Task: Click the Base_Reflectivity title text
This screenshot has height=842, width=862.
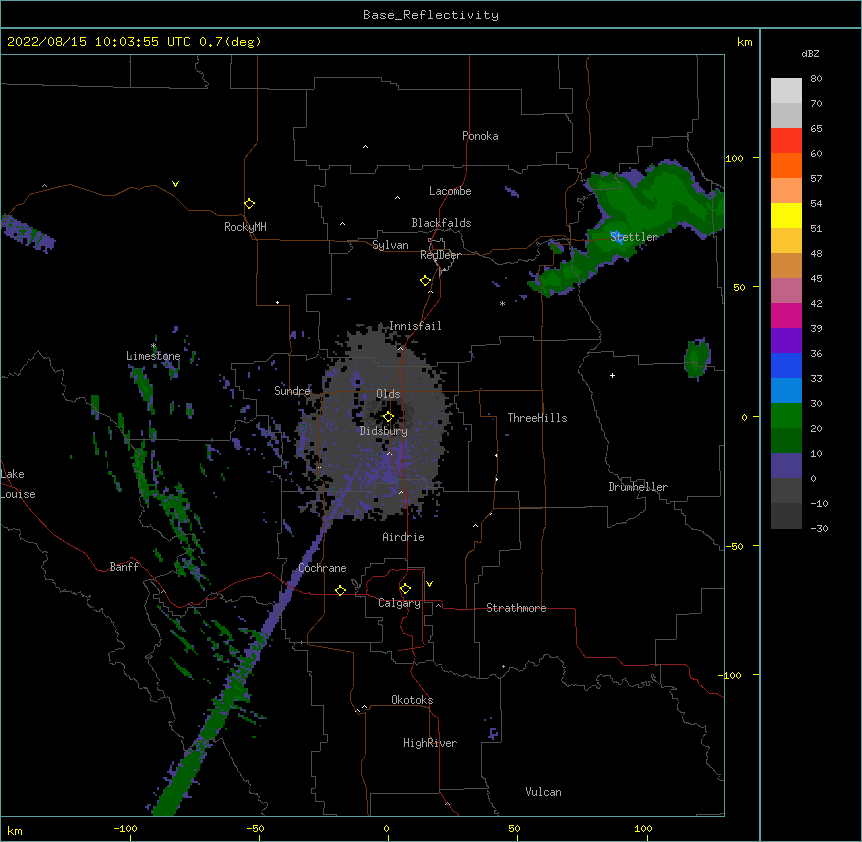Action: (x=431, y=15)
